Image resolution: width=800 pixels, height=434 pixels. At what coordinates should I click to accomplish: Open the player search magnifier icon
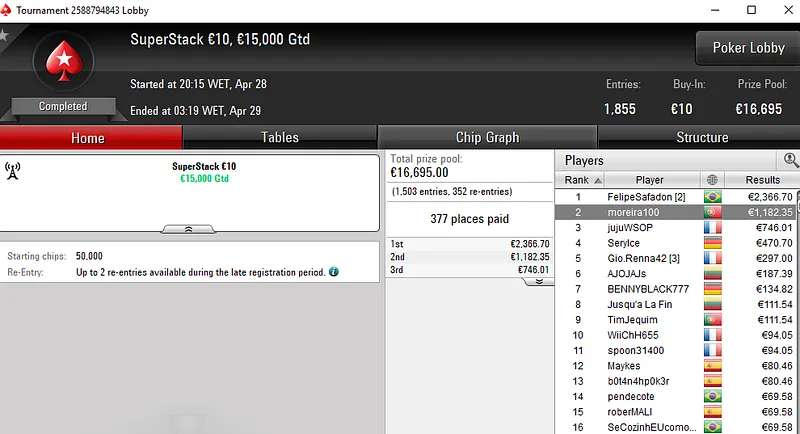[x=790, y=160]
